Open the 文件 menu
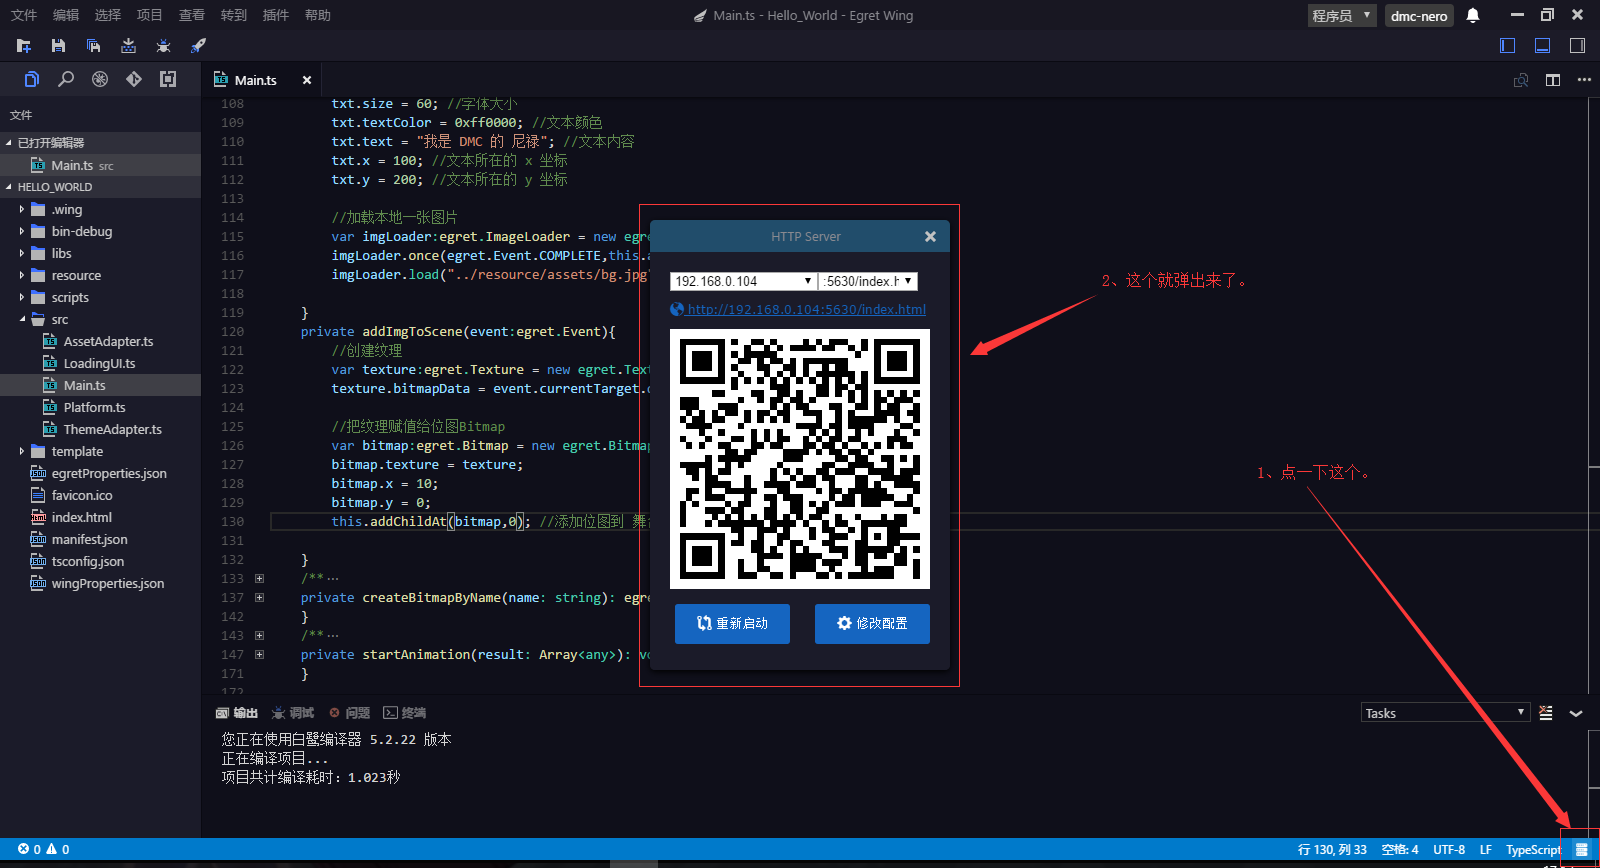 (24, 15)
